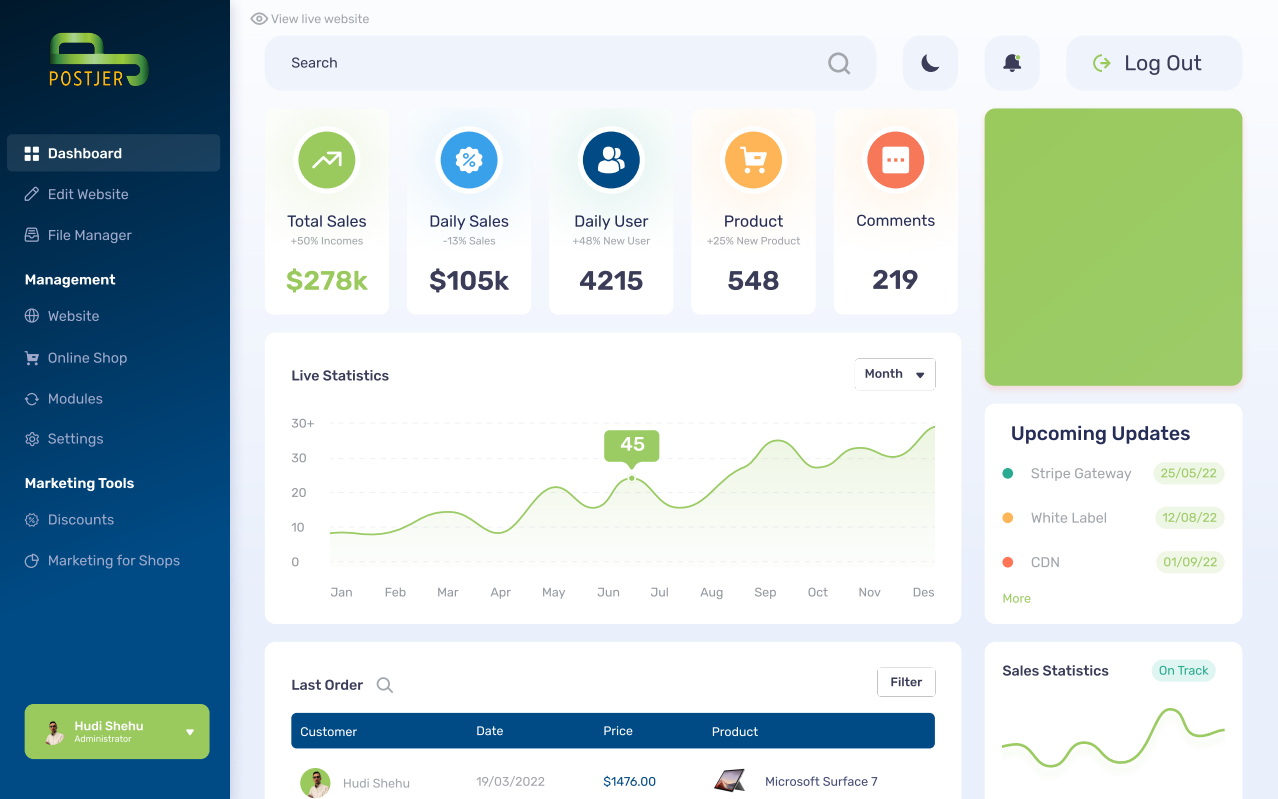This screenshot has width=1278, height=799.
Task: Click the search magnifier icon in search bar
Action: pos(839,63)
